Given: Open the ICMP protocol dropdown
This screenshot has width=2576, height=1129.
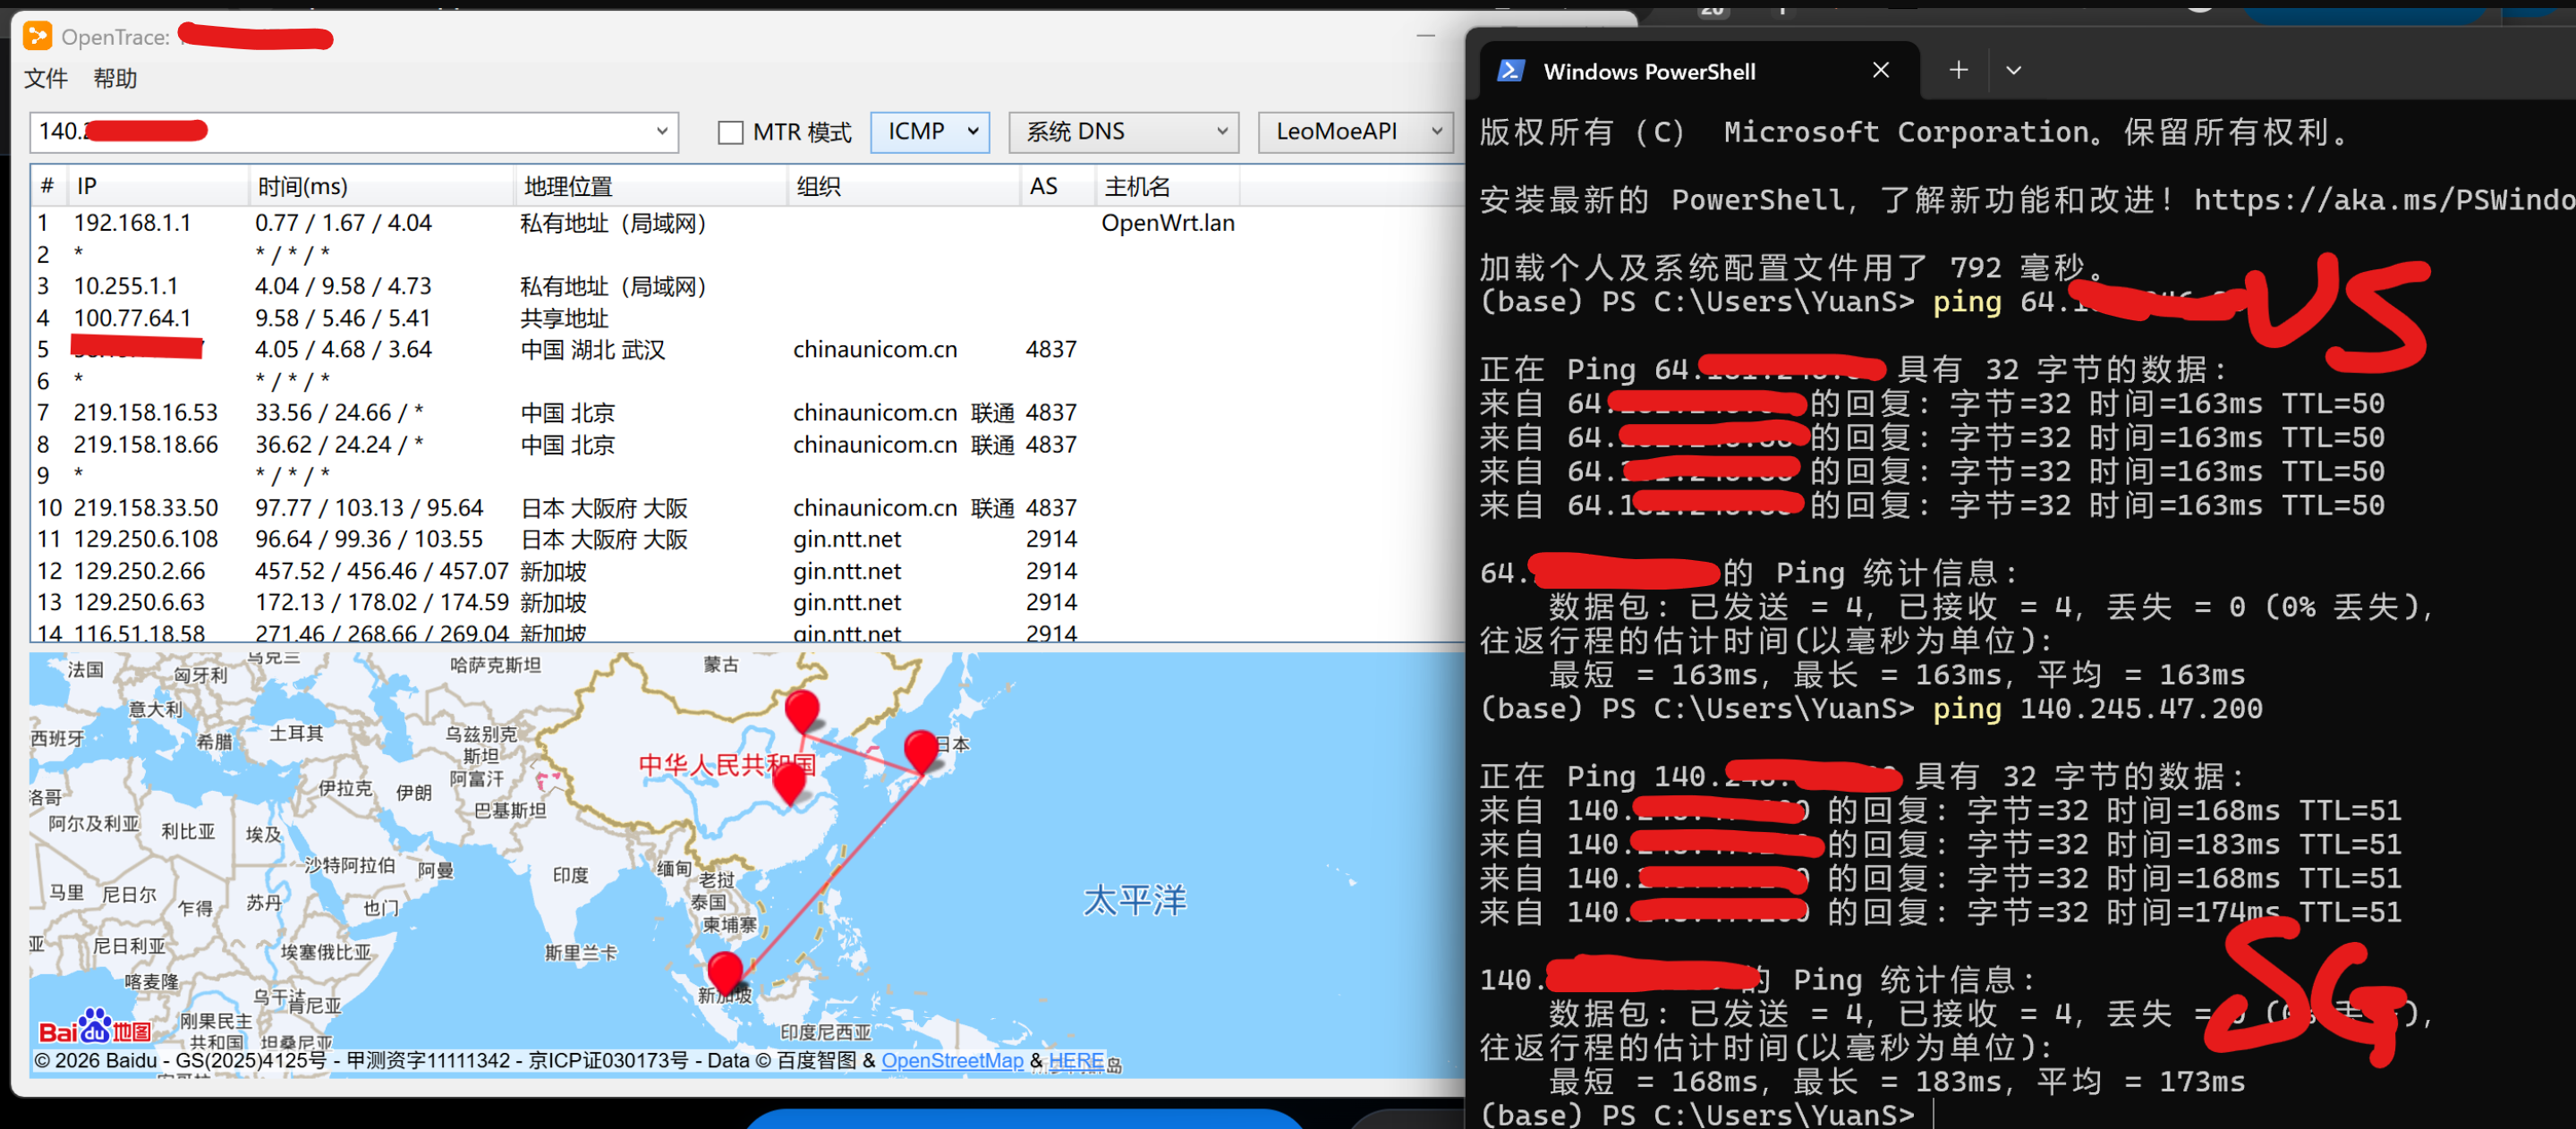Looking at the screenshot, I should pos(929,132).
